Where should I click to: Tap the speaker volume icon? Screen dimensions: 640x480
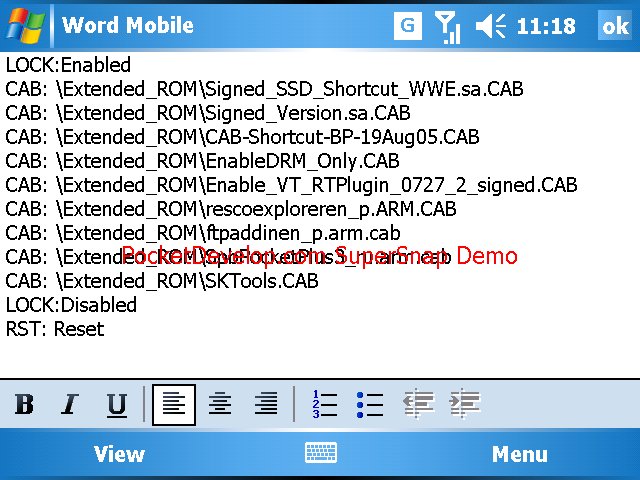click(x=490, y=26)
